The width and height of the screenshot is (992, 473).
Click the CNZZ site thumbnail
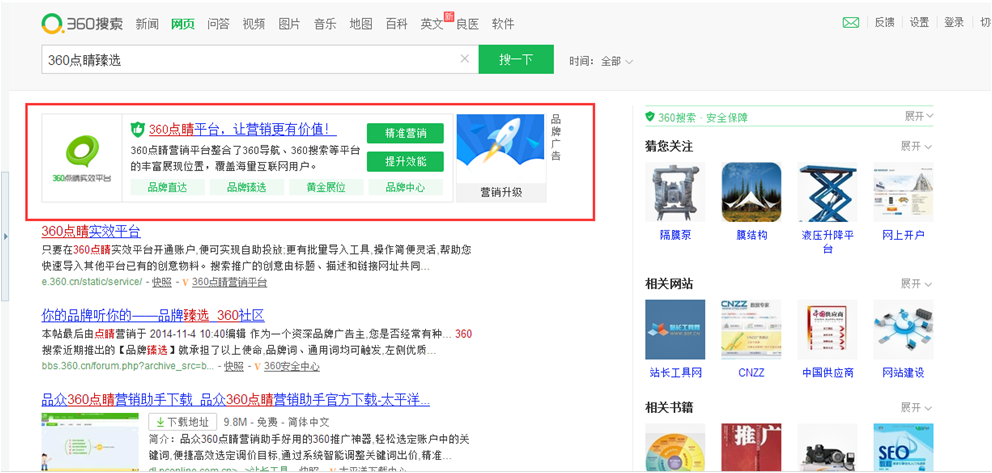[x=751, y=329]
